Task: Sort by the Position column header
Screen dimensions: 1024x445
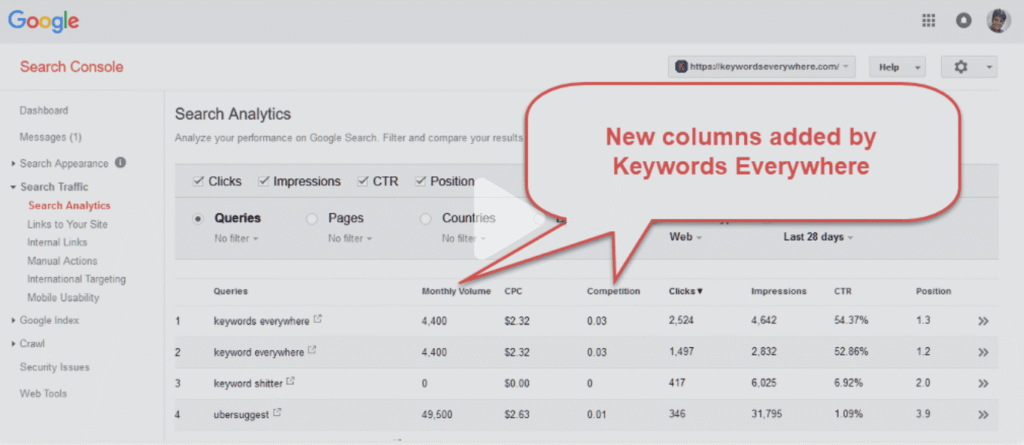Action: tap(933, 291)
